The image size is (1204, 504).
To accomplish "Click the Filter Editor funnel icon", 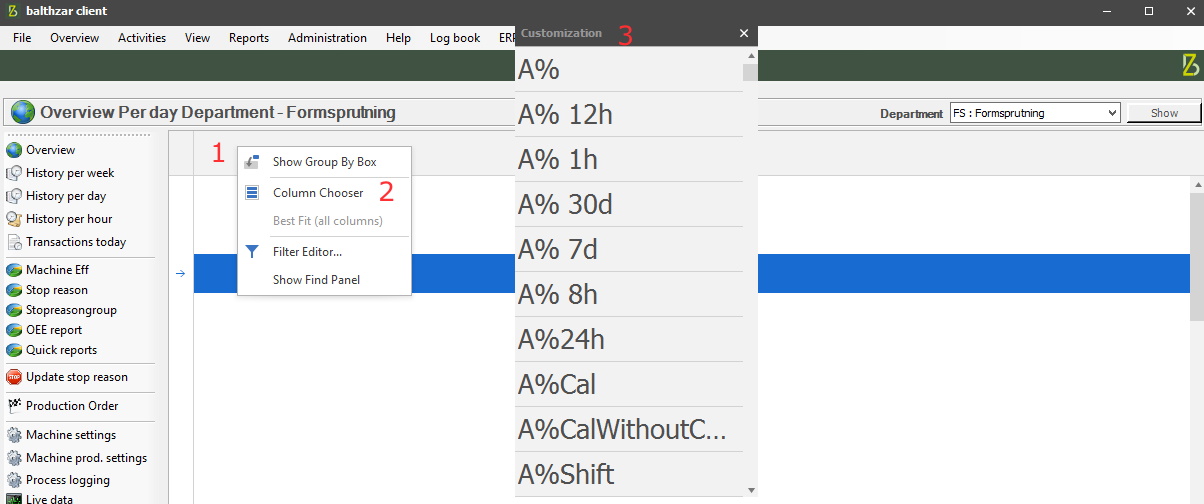I will point(252,252).
